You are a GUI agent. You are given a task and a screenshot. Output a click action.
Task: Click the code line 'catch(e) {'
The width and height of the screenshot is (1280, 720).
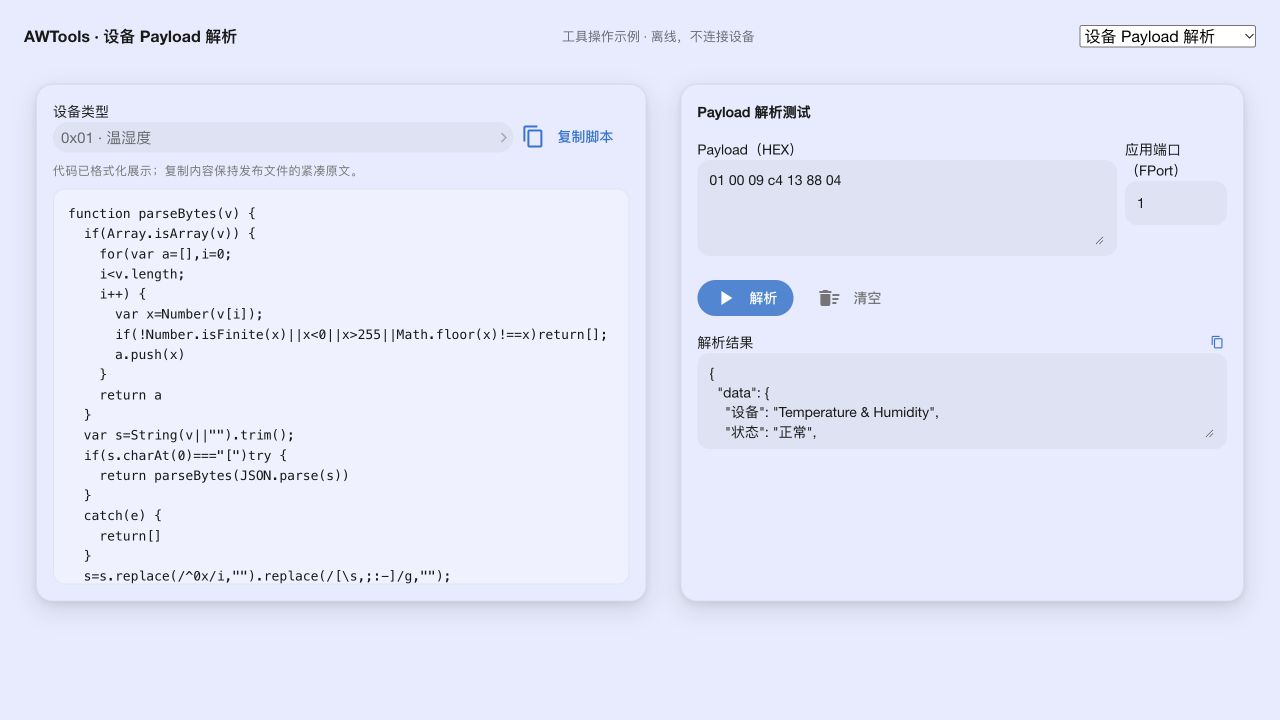tap(123, 515)
